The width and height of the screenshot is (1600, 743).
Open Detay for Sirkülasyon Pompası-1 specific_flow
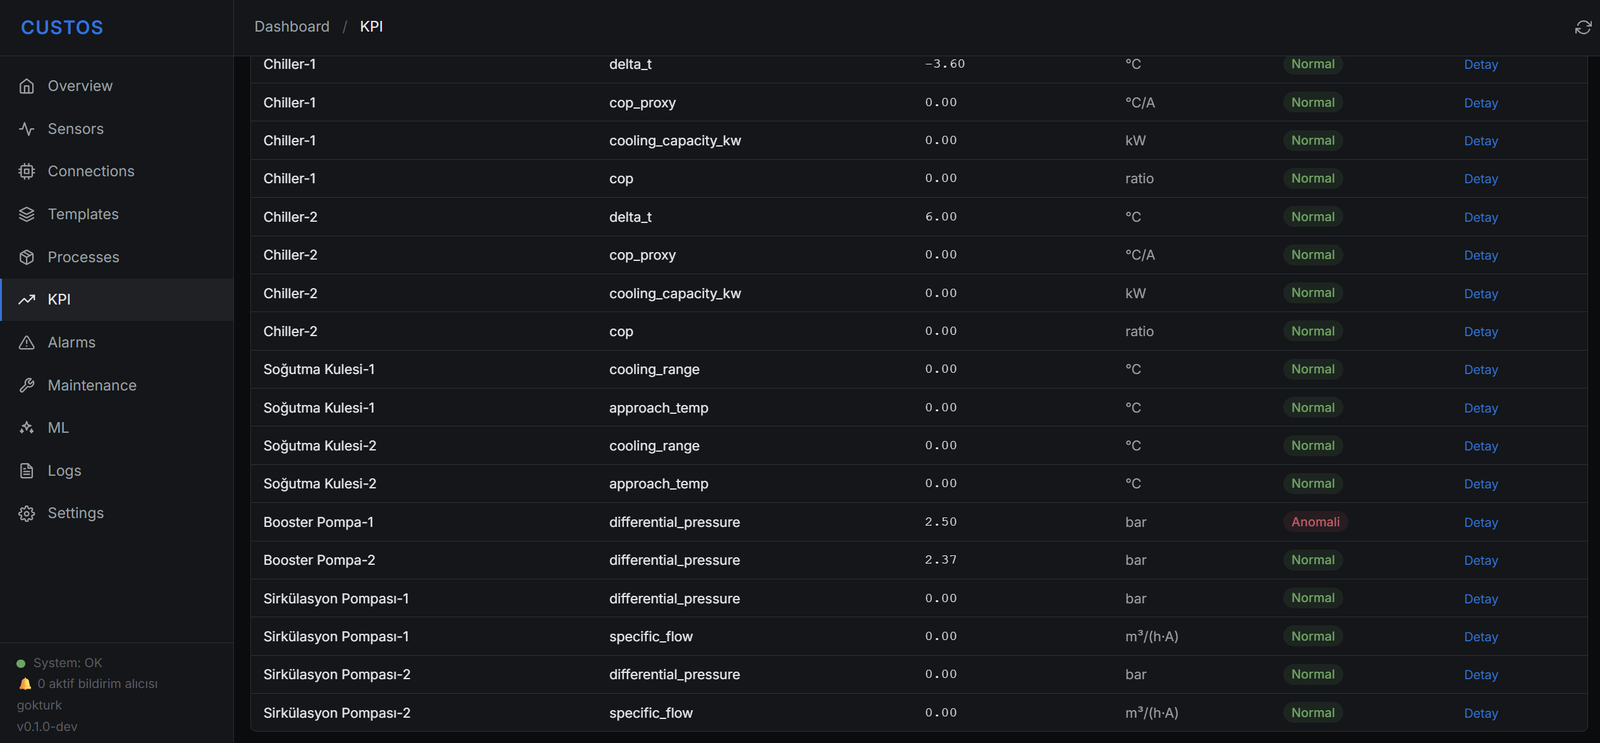(x=1481, y=637)
